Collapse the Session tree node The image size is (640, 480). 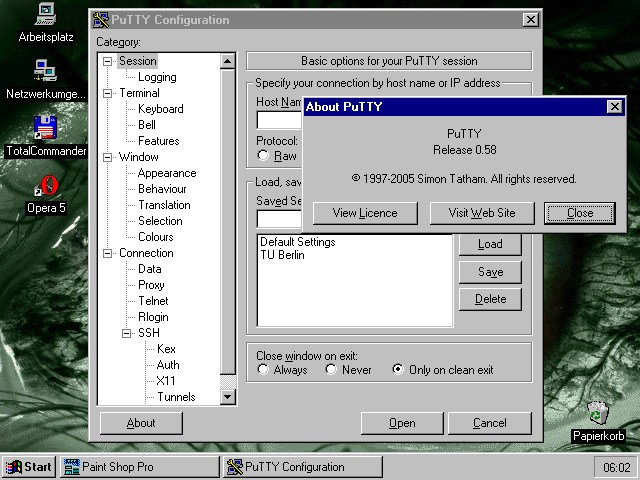click(107, 61)
